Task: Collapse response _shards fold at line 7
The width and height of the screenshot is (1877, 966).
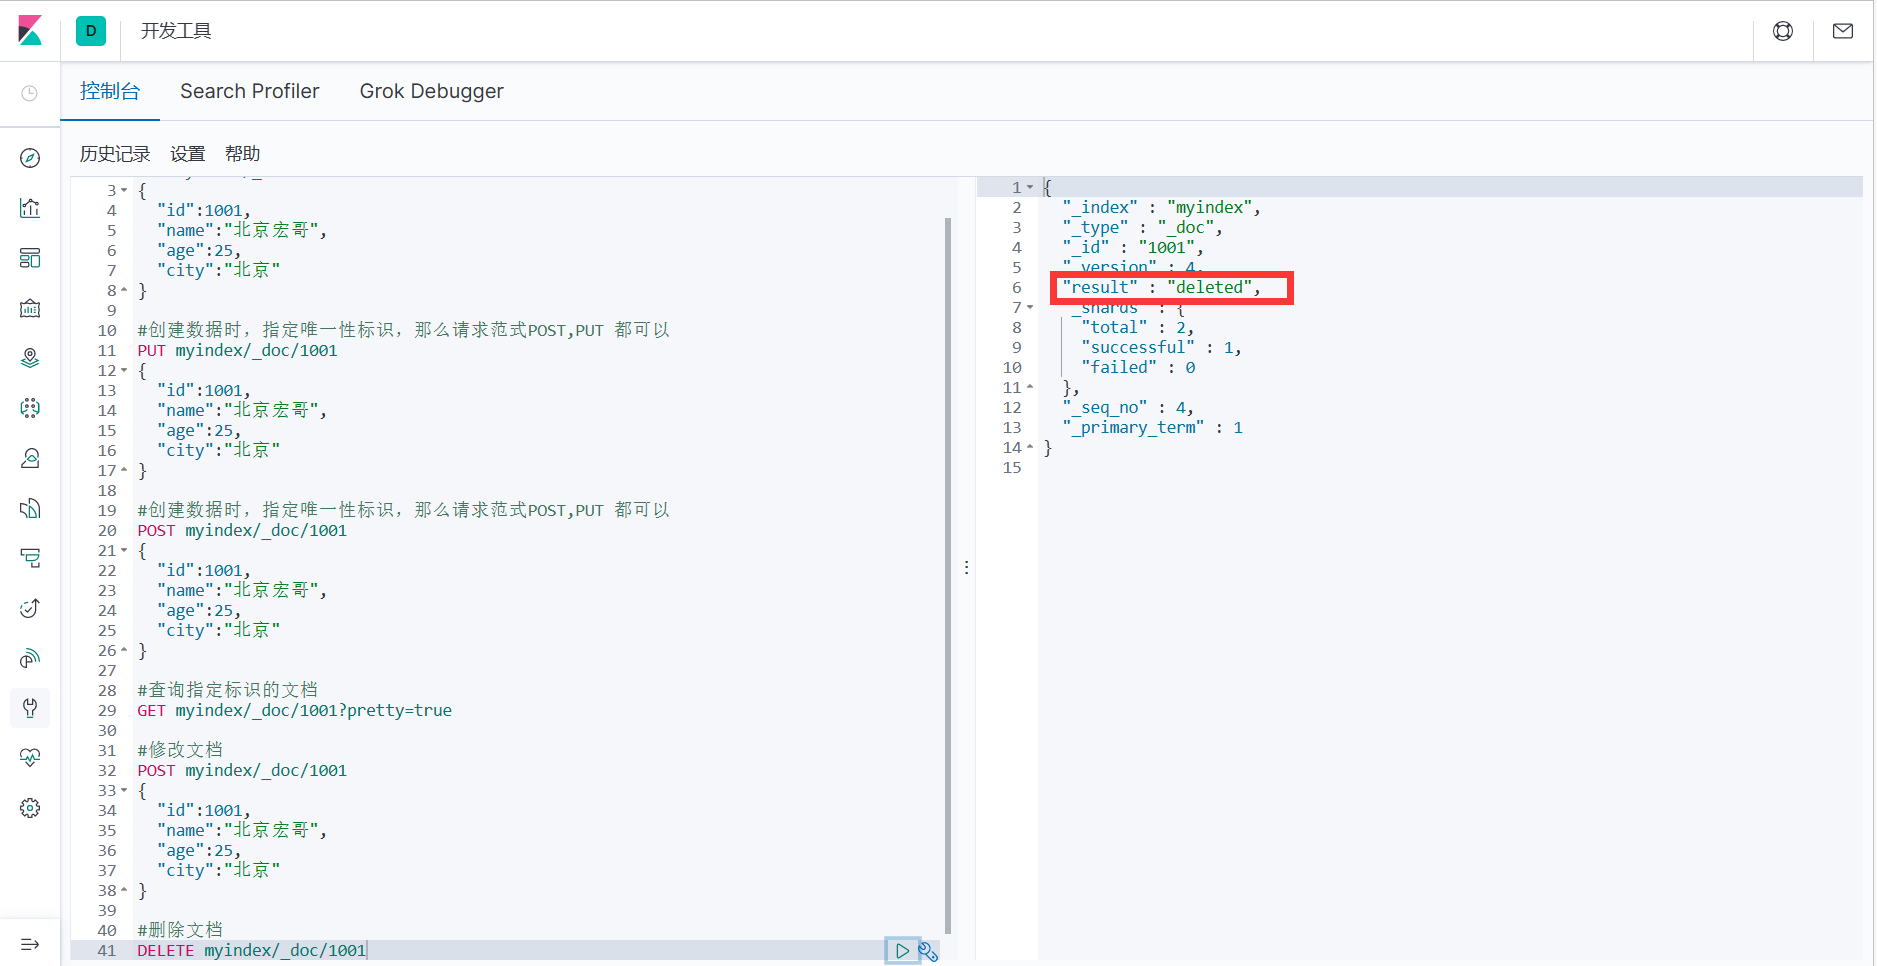Action: 1030,307
